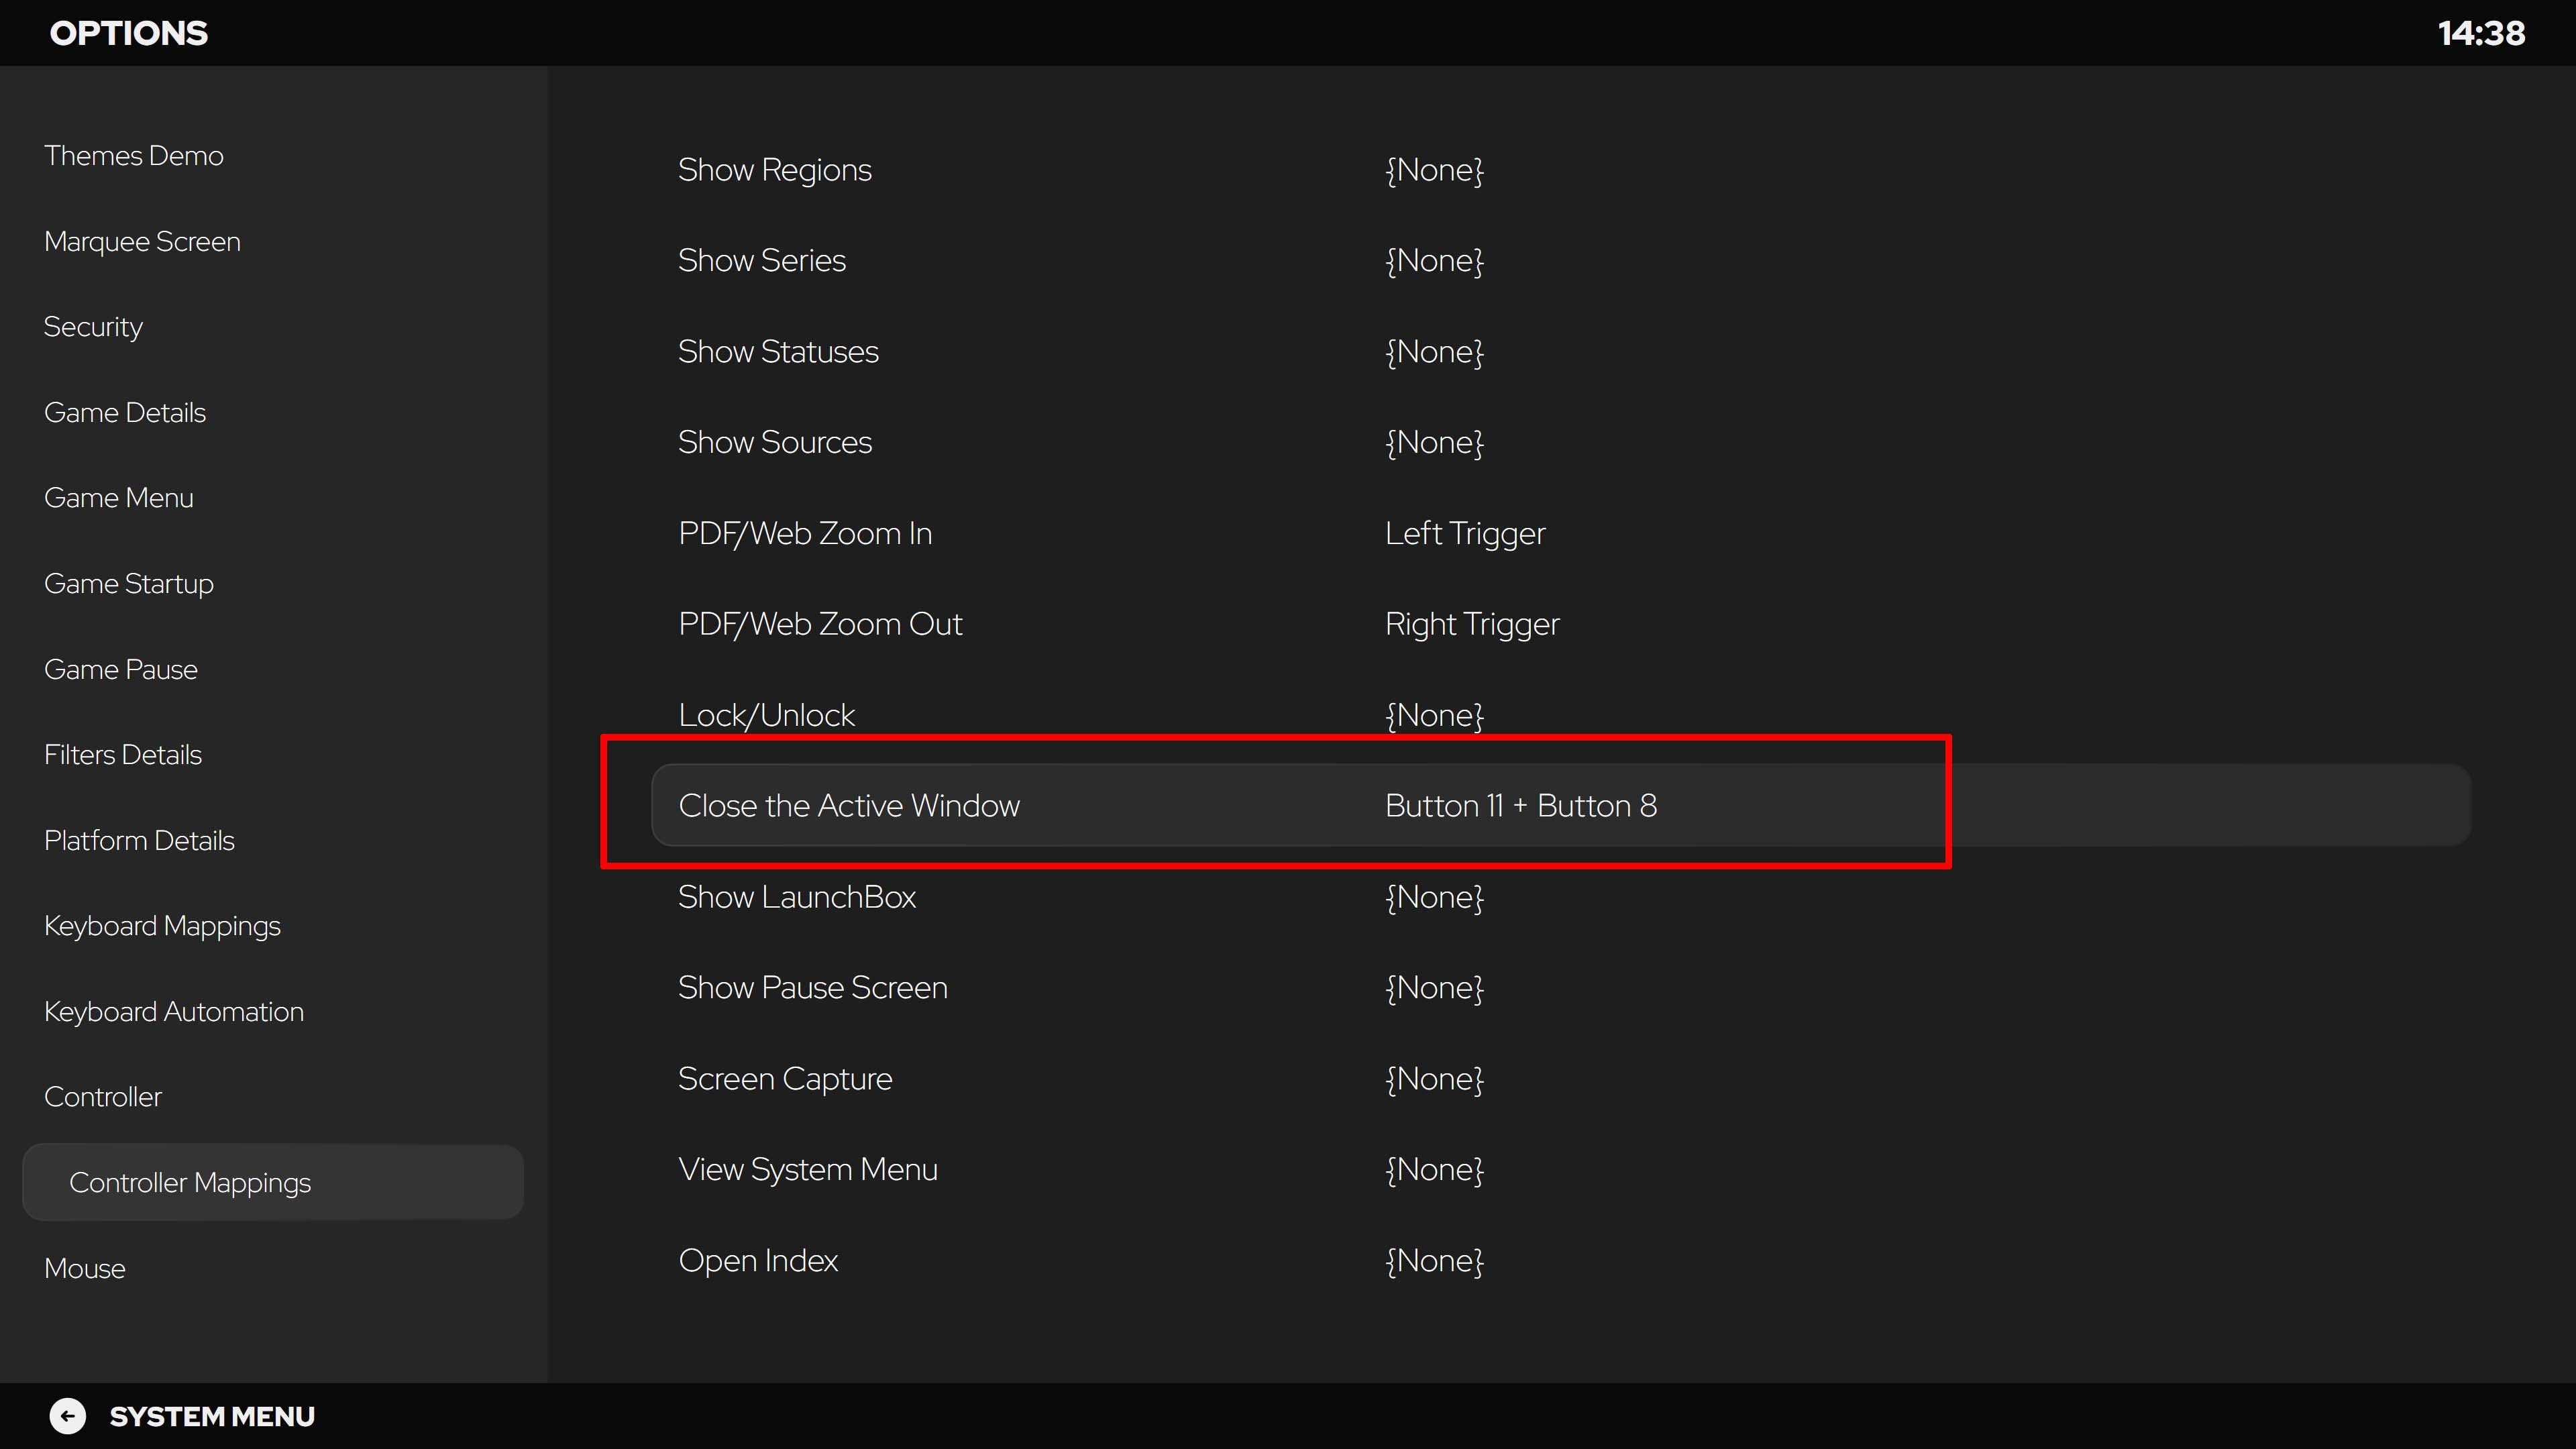Select the Show Series mapping row
Image resolution: width=2576 pixels, height=1449 pixels.
[x=1561, y=261]
